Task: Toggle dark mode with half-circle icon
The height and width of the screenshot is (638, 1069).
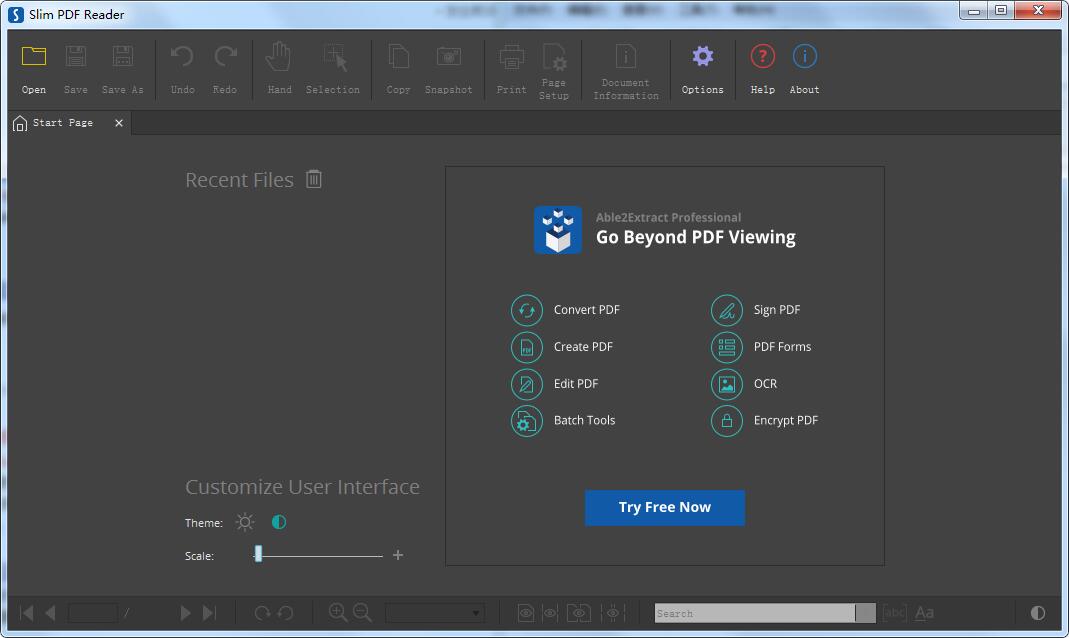Action: click(278, 522)
